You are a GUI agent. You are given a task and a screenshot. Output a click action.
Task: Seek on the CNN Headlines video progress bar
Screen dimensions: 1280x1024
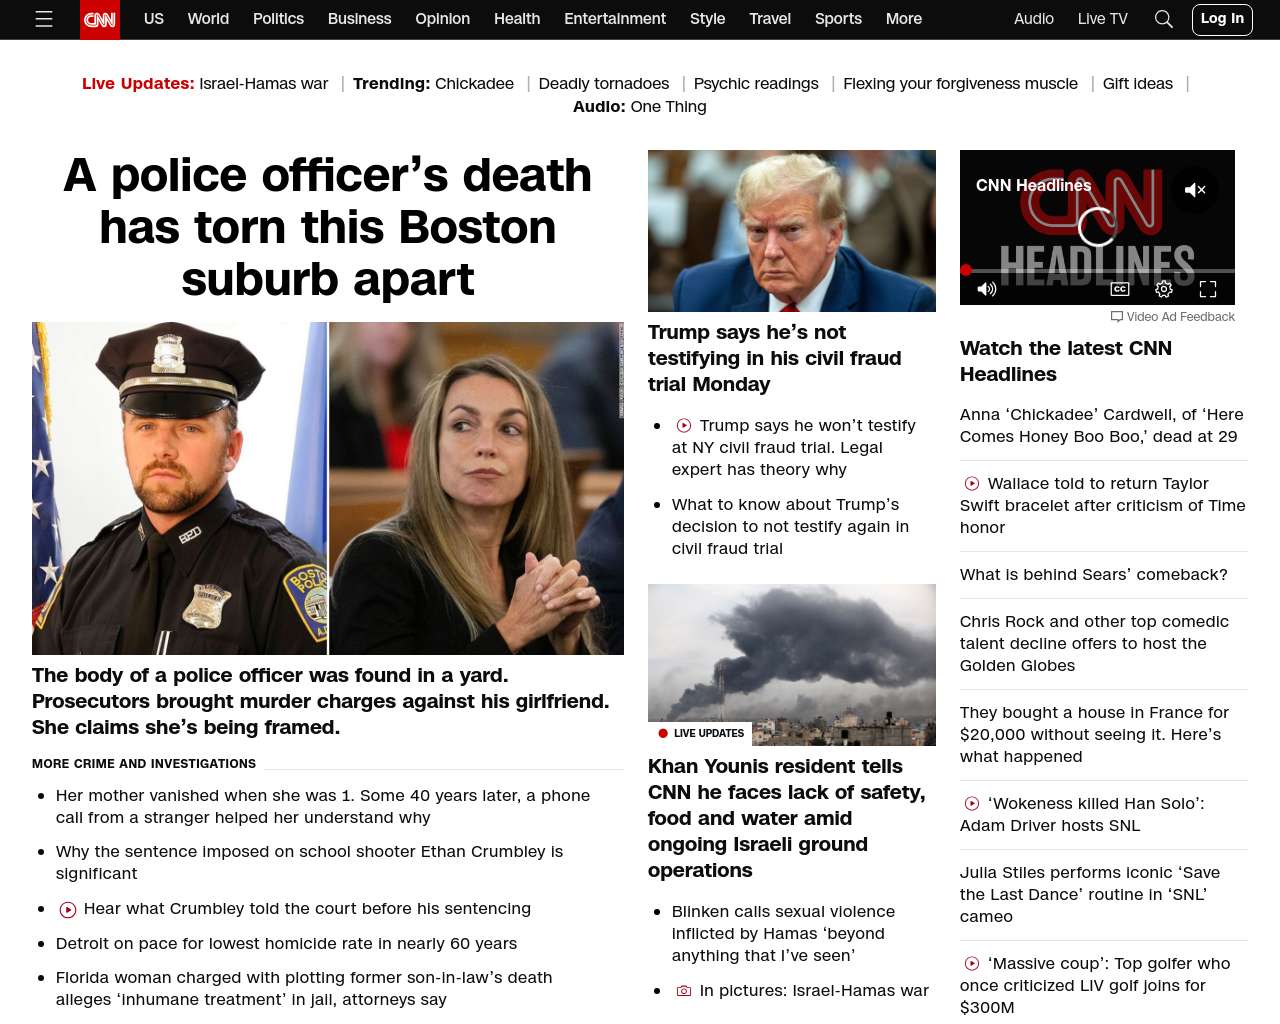coord(1097,270)
